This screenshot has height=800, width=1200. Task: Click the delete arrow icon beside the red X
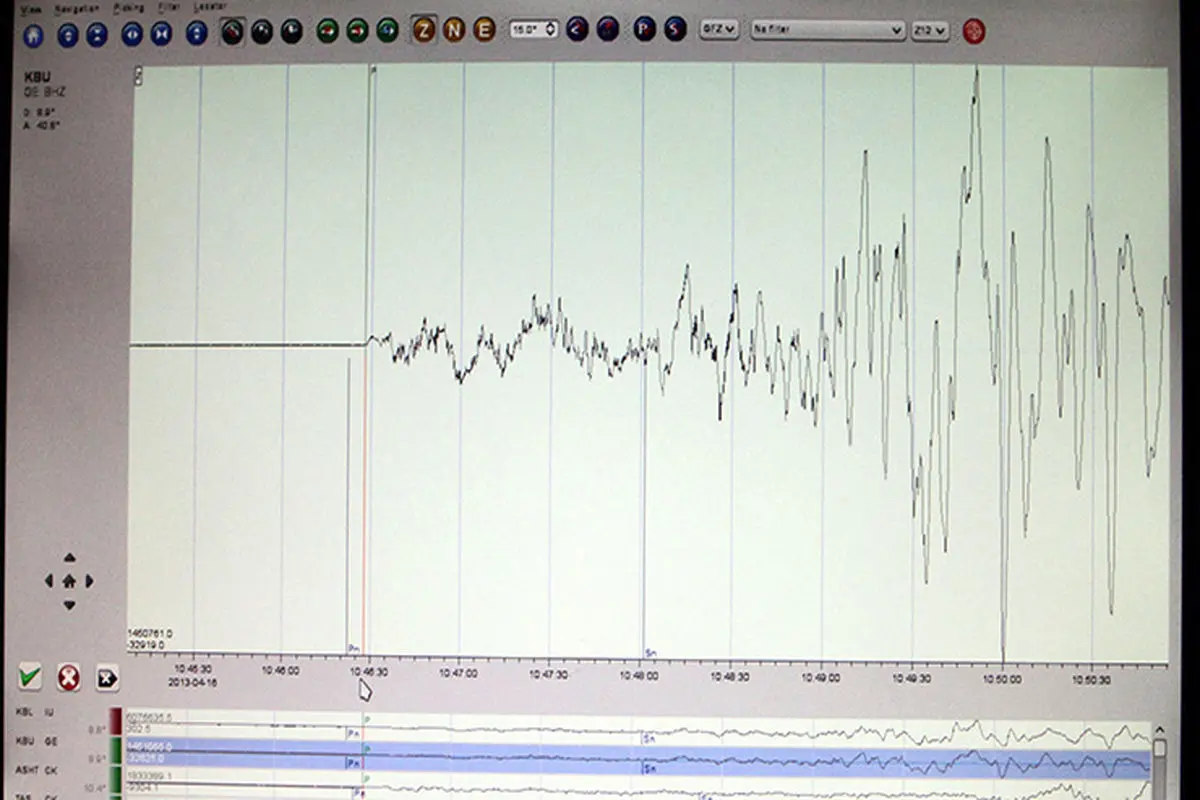pyautogui.click(x=106, y=678)
